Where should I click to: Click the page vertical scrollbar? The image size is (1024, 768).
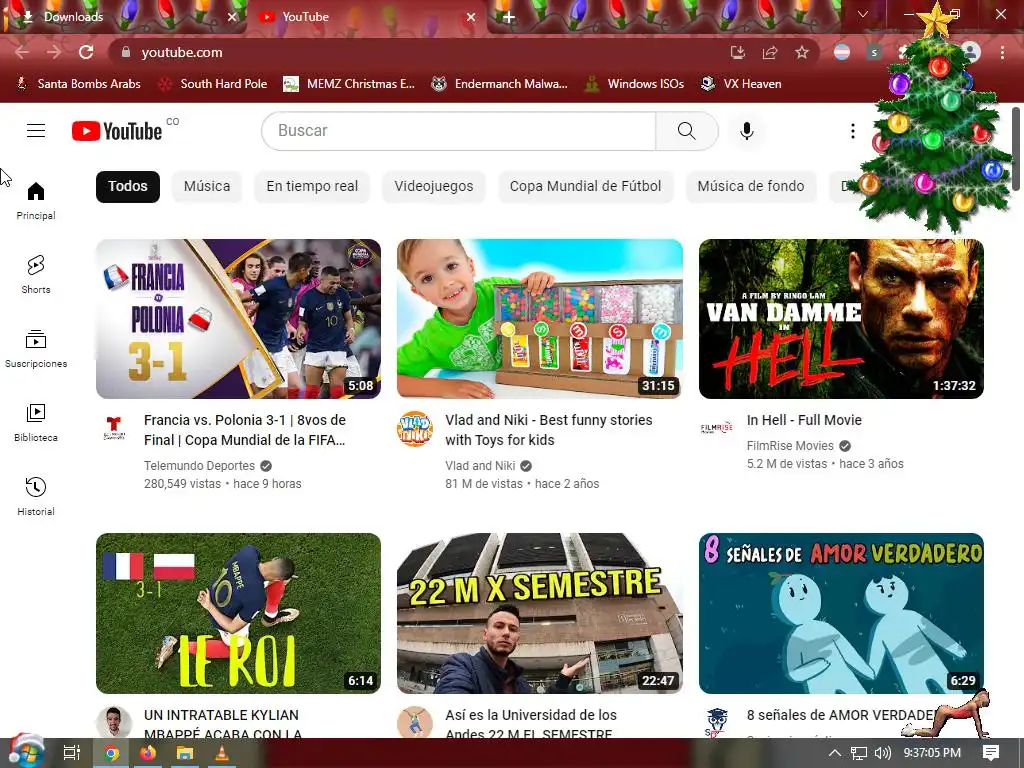click(1016, 148)
